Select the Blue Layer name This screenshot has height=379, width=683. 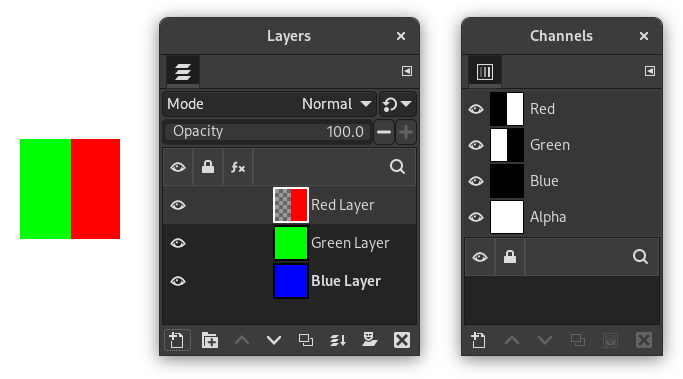(x=346, y=281)
